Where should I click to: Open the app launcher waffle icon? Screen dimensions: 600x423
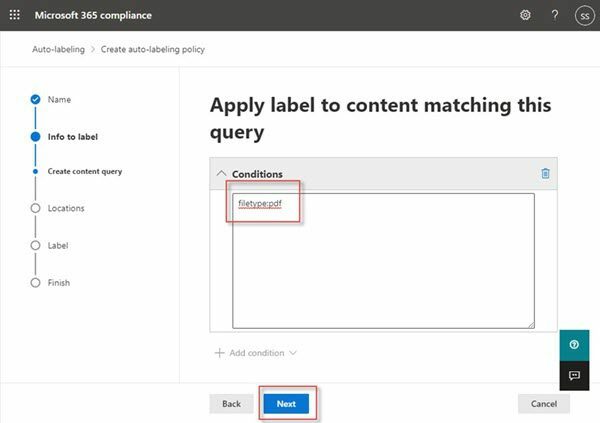tap(15, 15)
